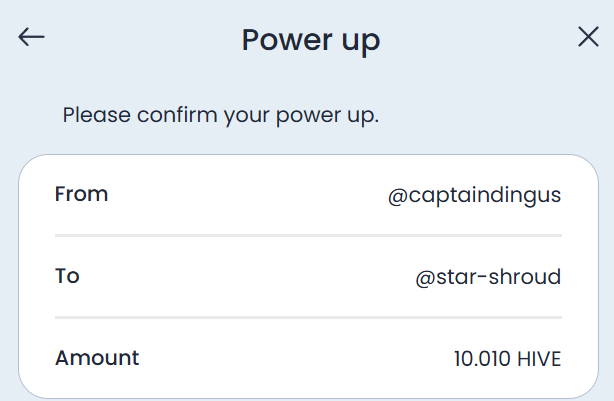Go back using the left arrow icon
This screenshot has width=614, height=401.
31,37
